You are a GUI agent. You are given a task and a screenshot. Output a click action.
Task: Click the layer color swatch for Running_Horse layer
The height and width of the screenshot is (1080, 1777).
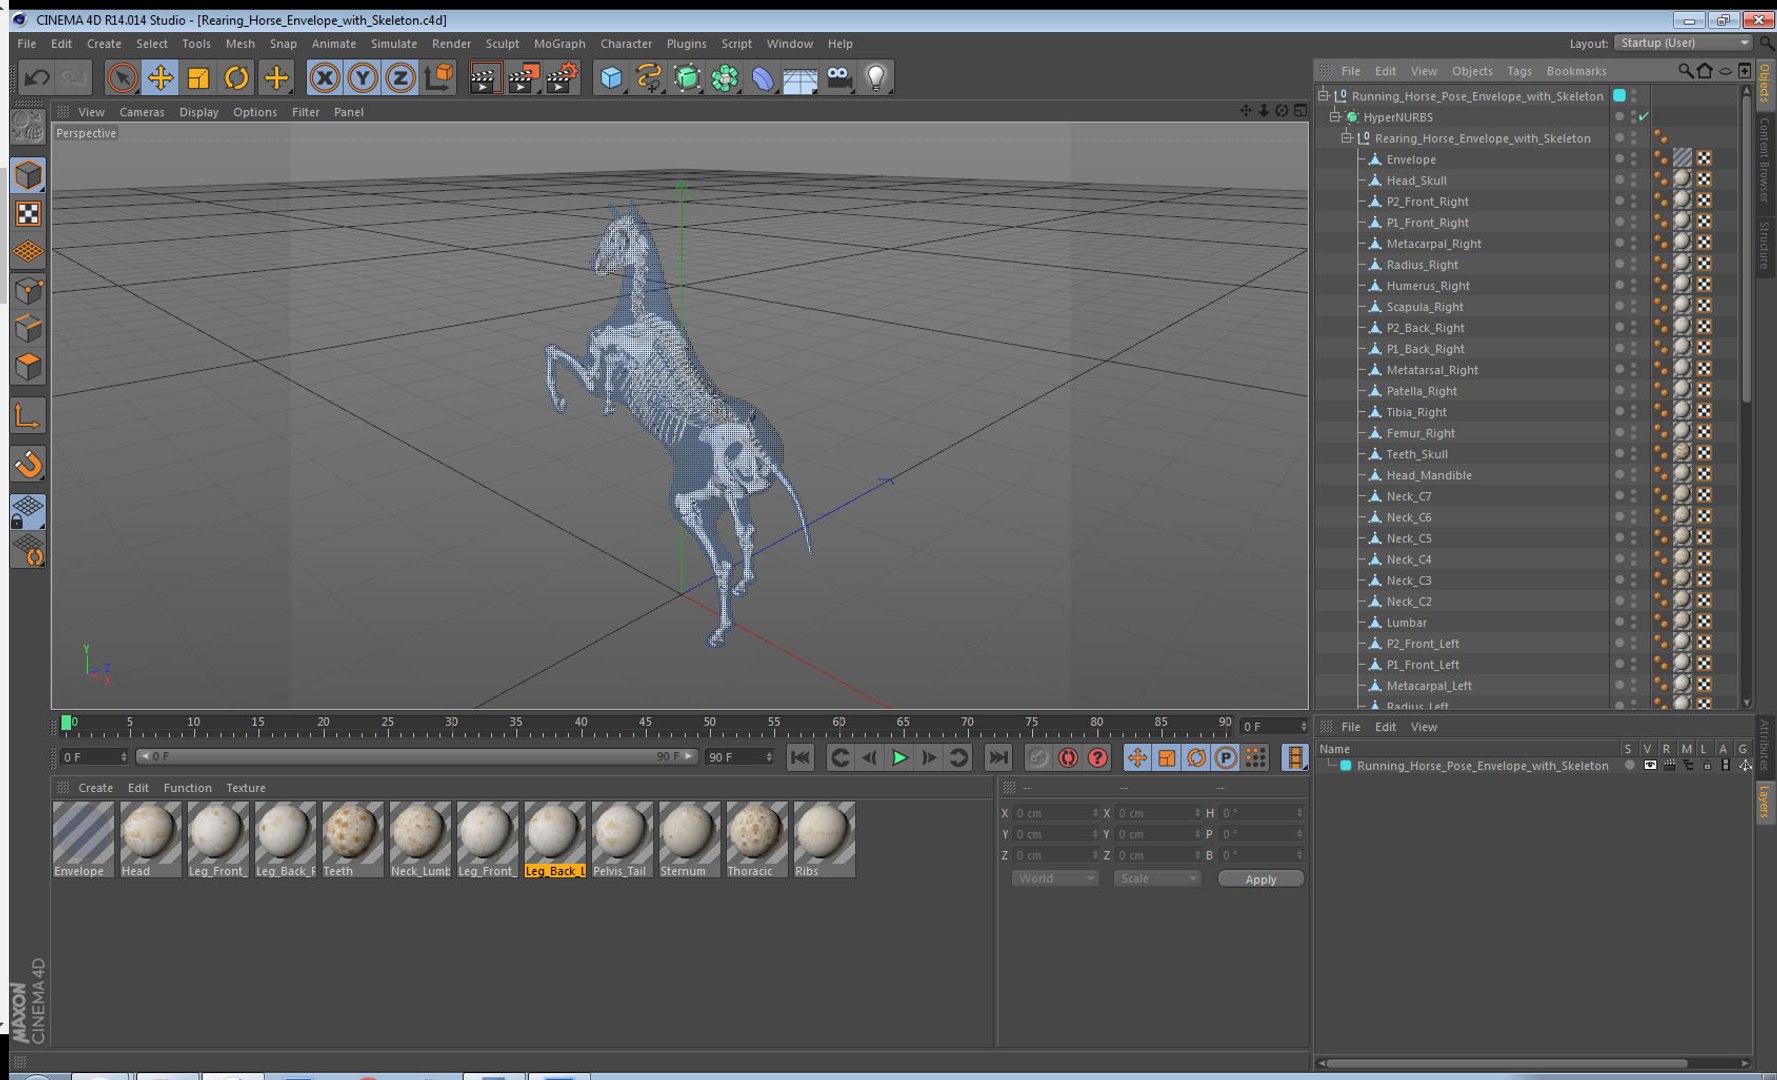click(x=1346, y=766)
